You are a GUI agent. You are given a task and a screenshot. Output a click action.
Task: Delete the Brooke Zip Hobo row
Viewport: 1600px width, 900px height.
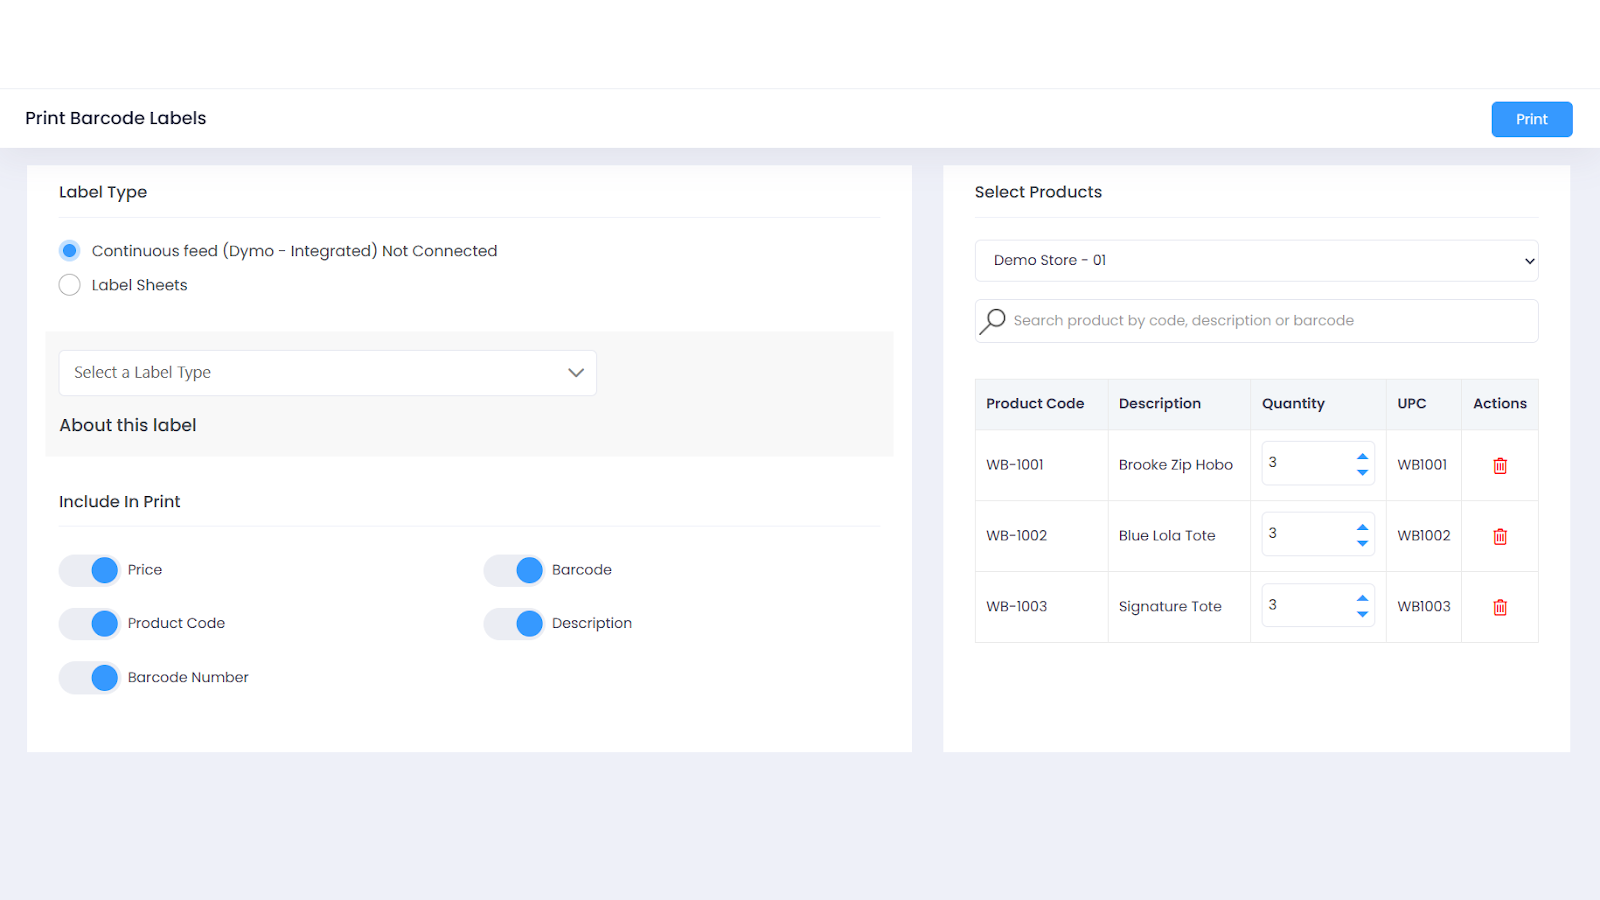(1499, 466)
